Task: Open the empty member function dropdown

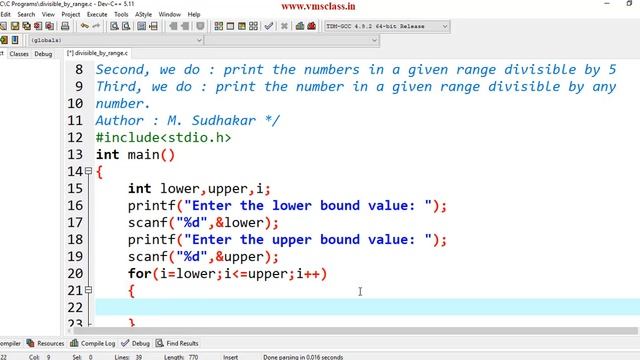Action: coord(292,40)
